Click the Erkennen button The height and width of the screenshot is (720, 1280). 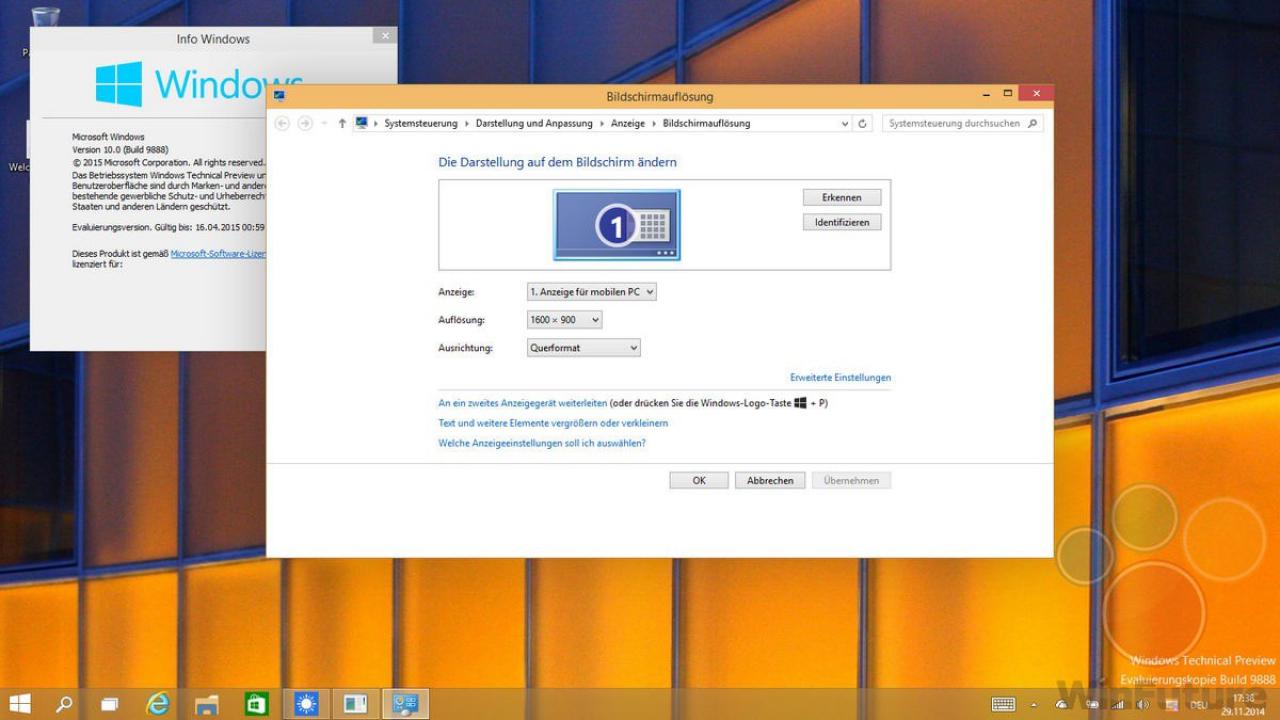click(842, 197)
